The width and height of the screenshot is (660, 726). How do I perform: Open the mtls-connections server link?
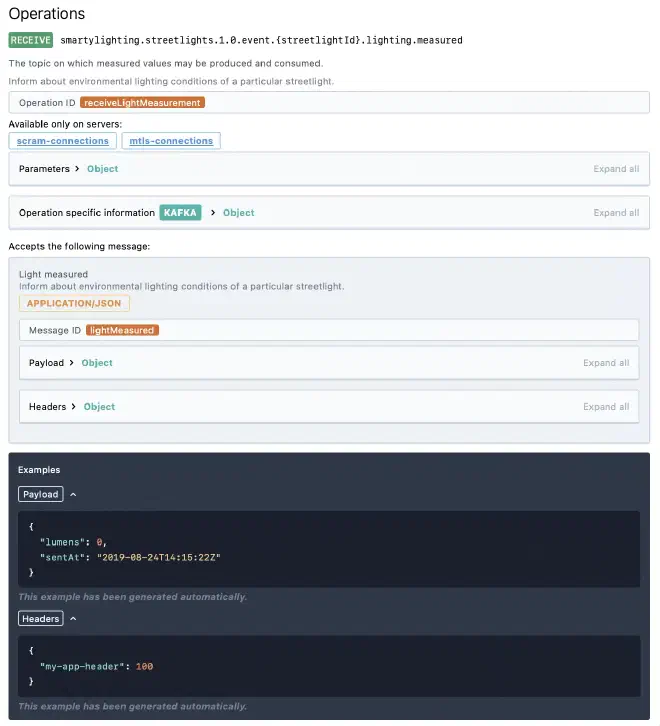[x=171, y=141]
